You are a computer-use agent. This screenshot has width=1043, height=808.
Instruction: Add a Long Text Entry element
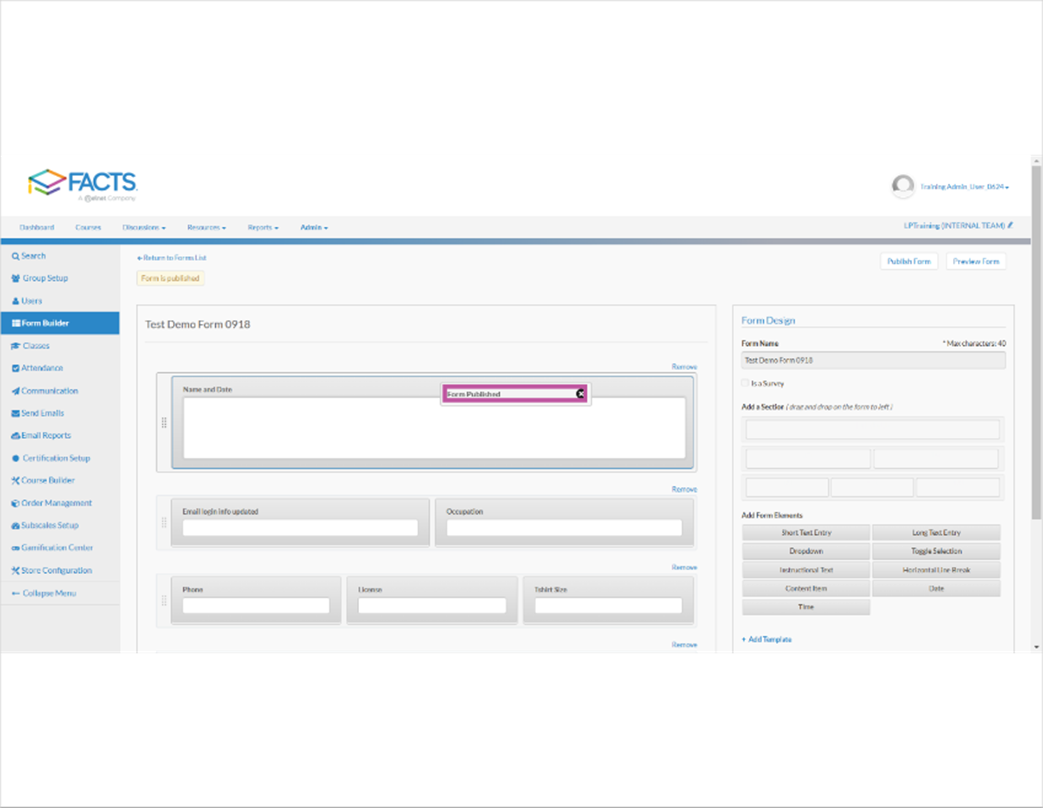point(937,533)
